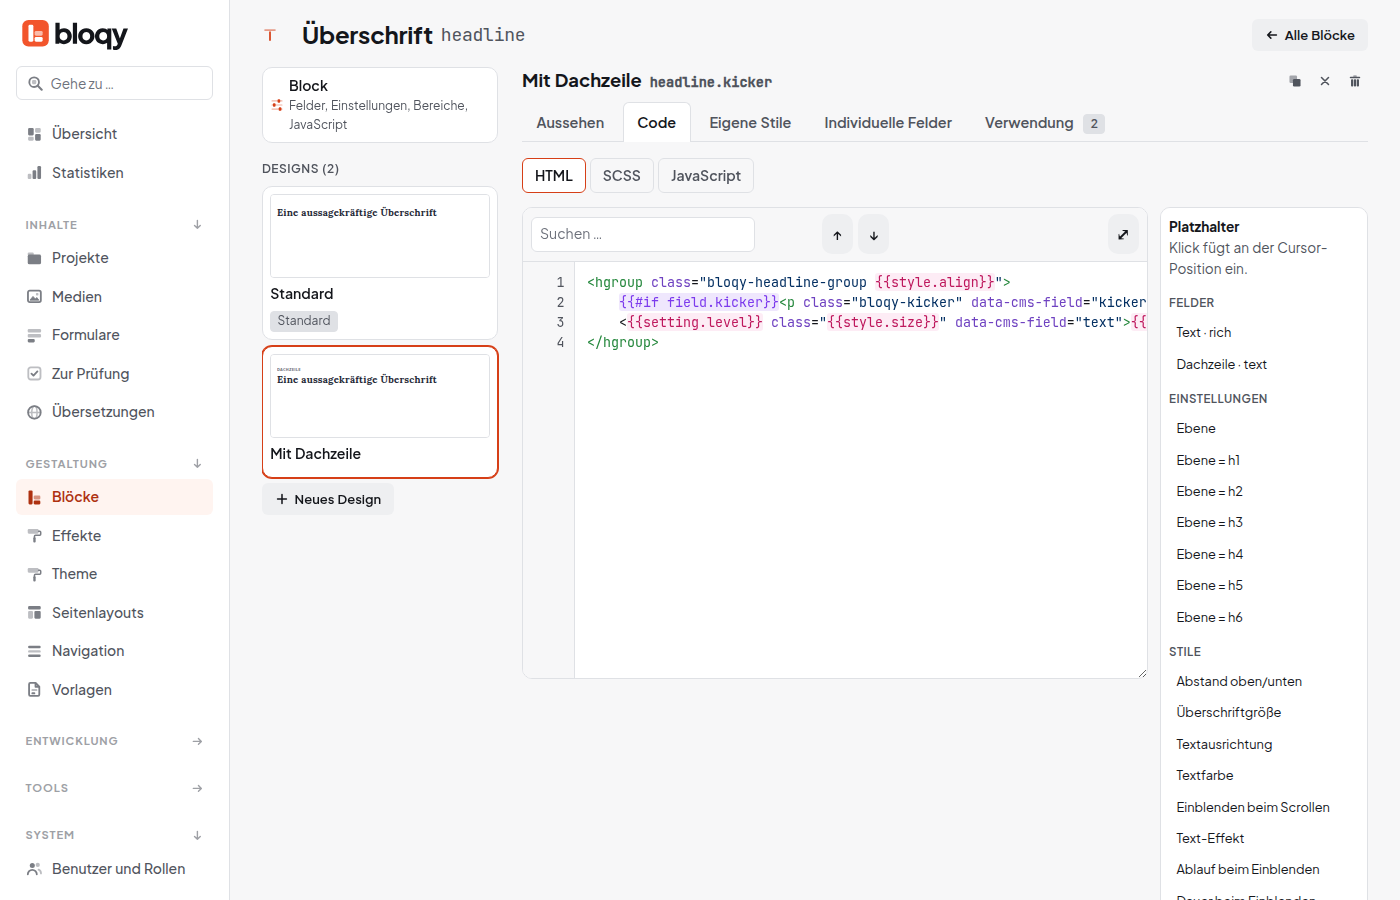The width and height of the screenshot is (1400, 900).
Task: Focus the Gehe zu search field
Action: coord(115,84)
